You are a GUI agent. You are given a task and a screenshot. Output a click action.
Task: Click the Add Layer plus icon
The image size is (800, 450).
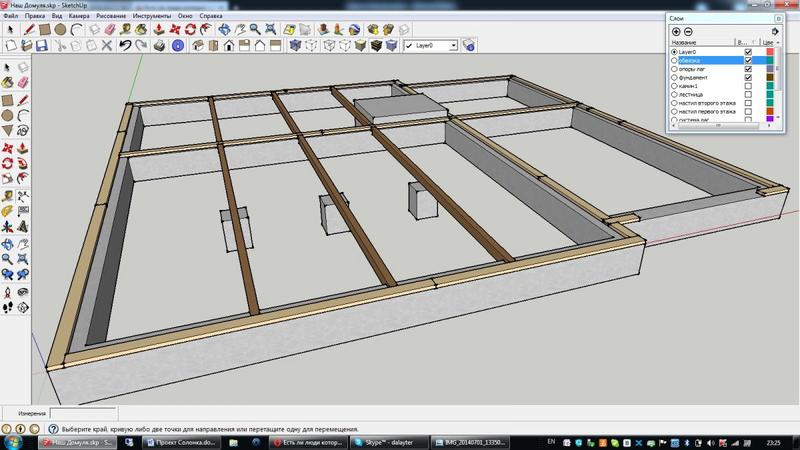(x=677, y=32)
